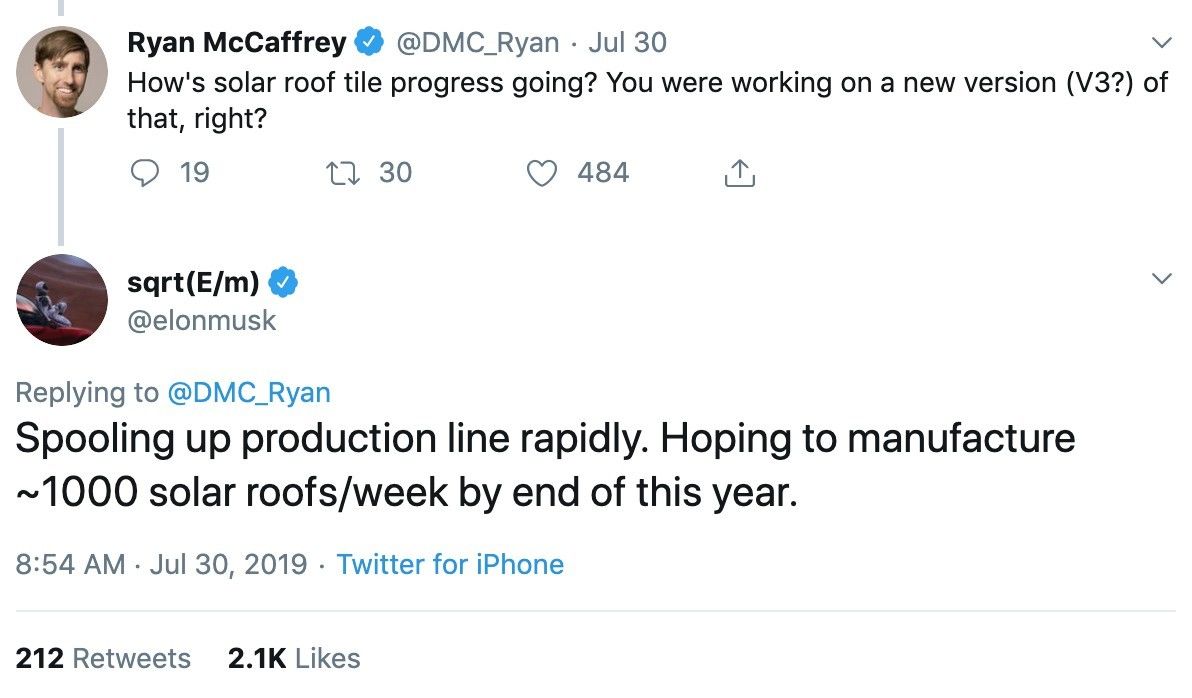Click Ryan McCaffrey's verified badge

(371, 43)
